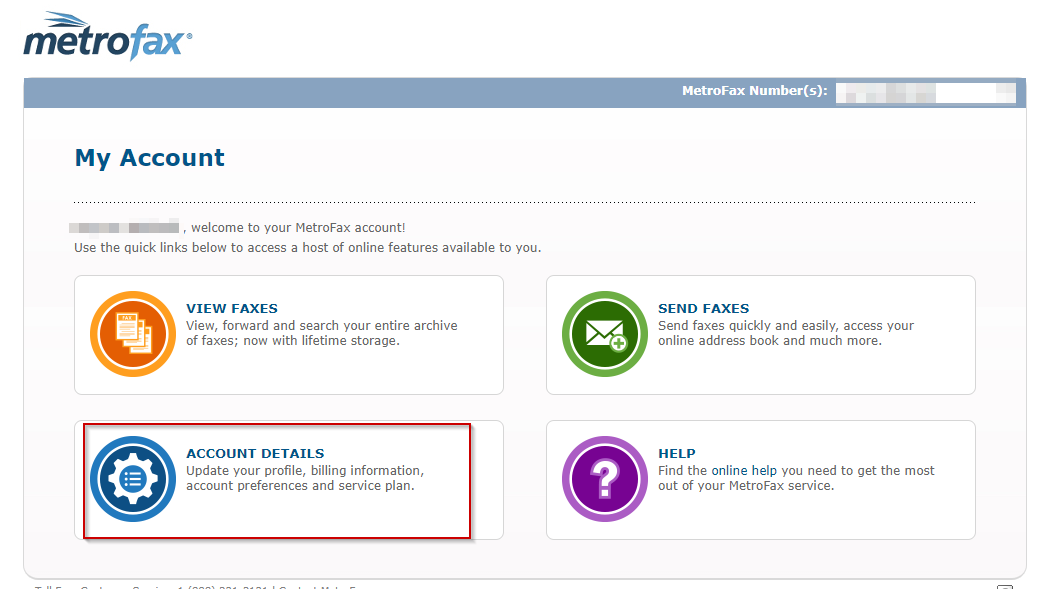Click the blurred account name before welcome
The image size is (1041, 589).
[124, 227]
